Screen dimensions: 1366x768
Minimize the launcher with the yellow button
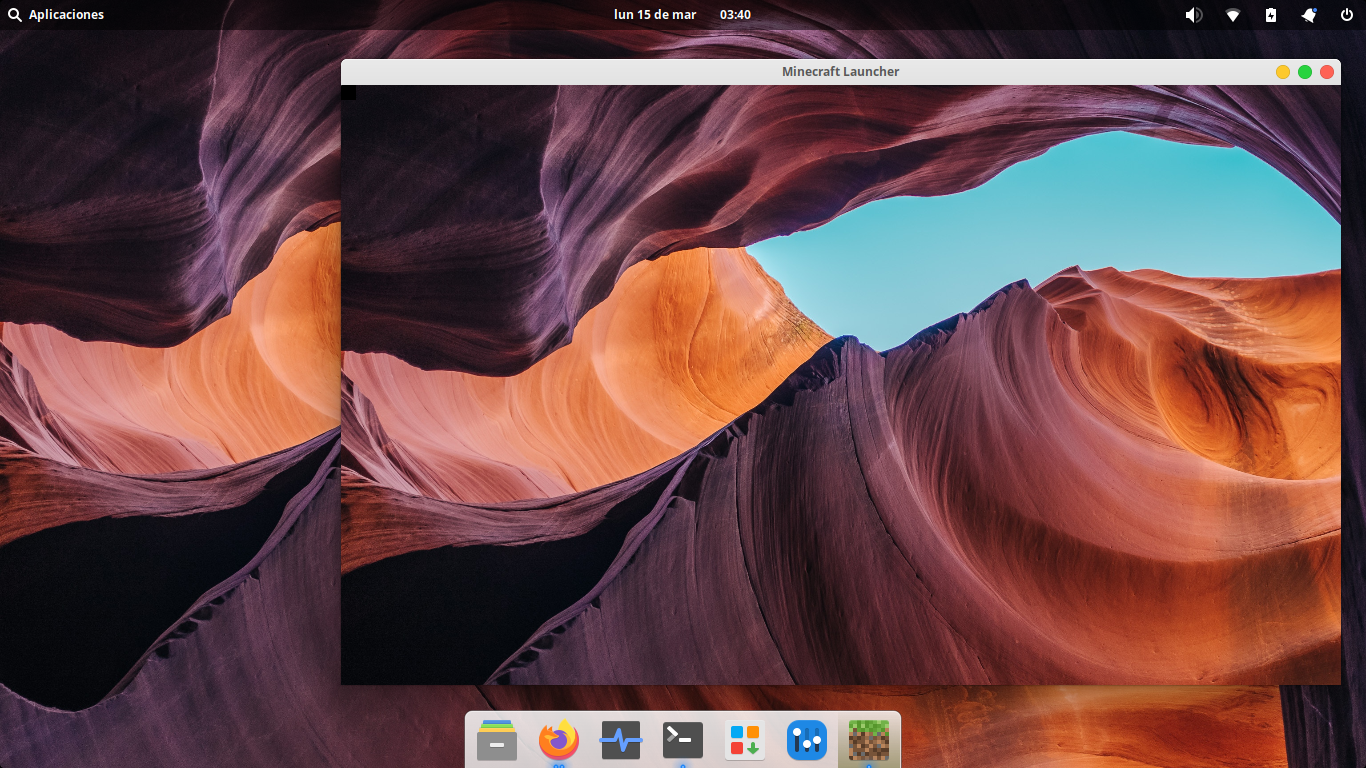[x=1283, y=72]
